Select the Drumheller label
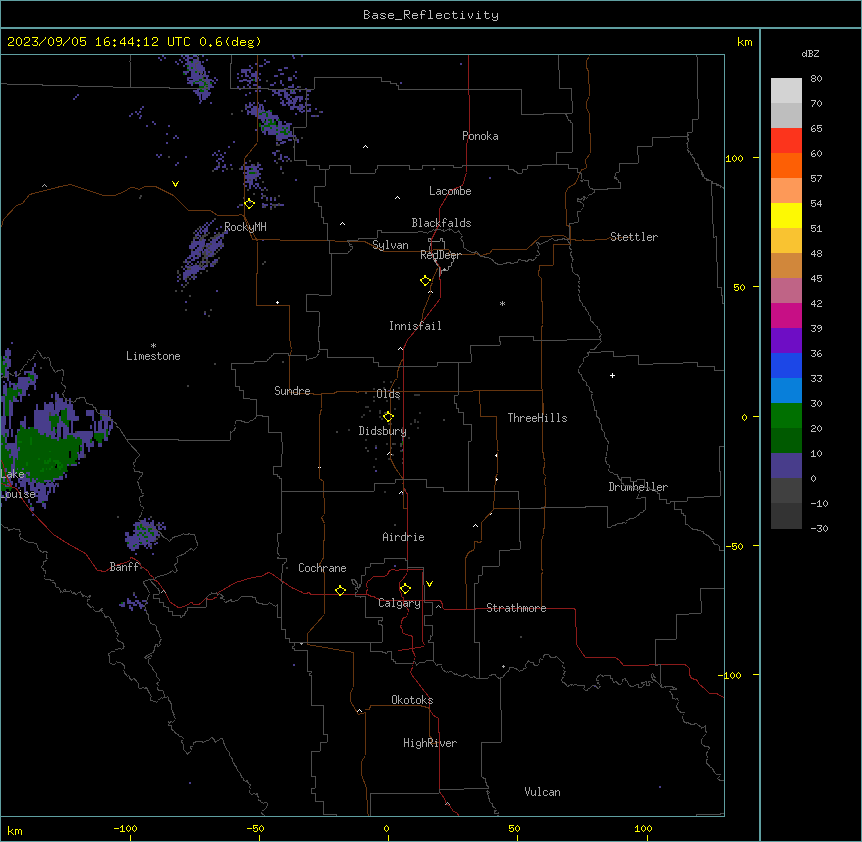Viewport: 862px width, 842px height. click(x=638, y=487)
